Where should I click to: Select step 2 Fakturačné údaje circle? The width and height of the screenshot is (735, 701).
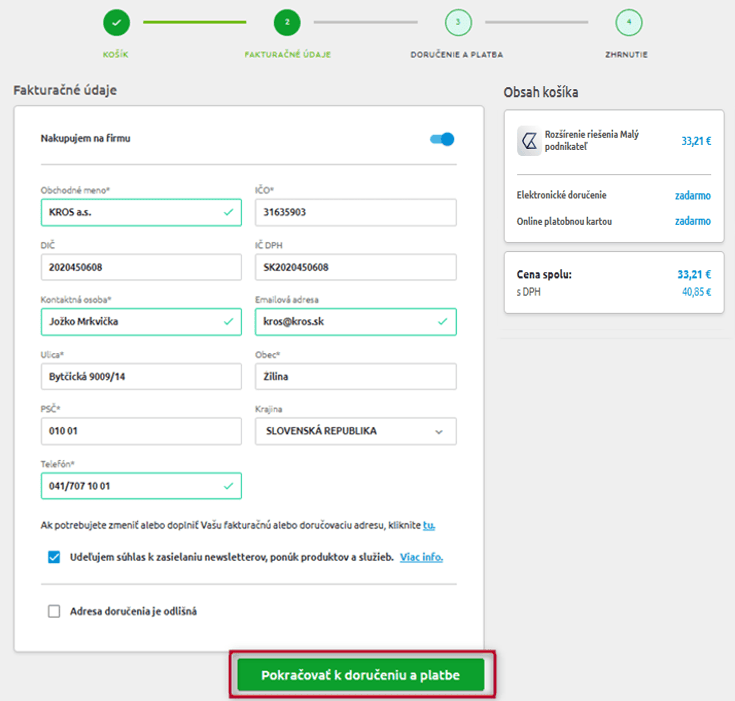[x=287, y=21]
